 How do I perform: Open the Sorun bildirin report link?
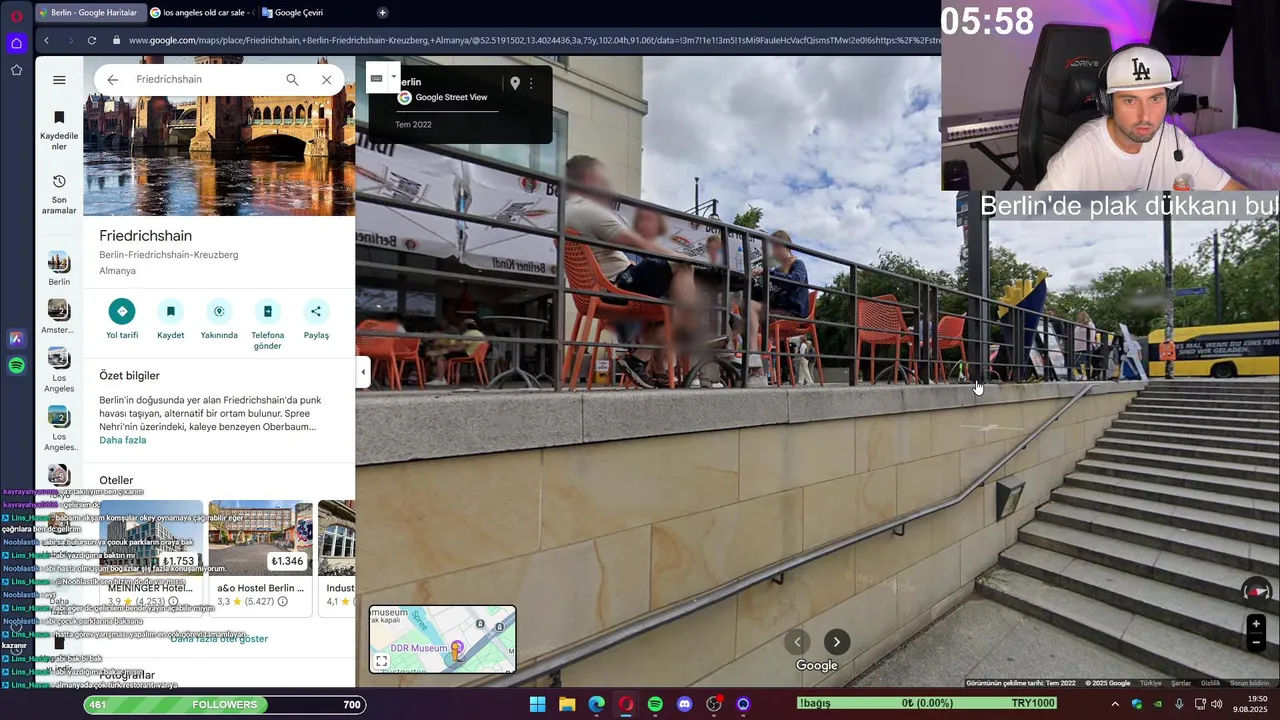click(x=1250, y=683)
